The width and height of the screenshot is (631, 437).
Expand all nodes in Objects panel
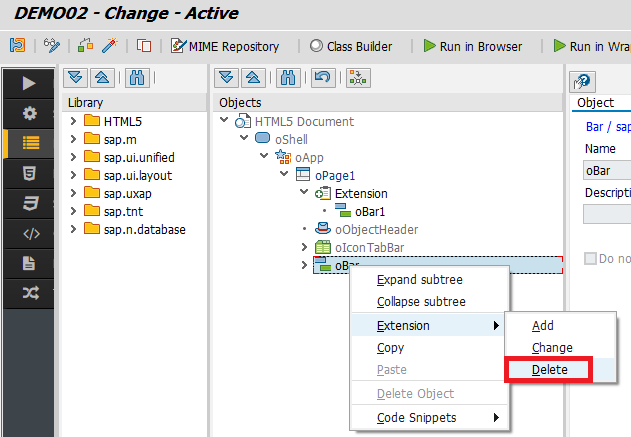pyautogui.click(x=227, y=78)
